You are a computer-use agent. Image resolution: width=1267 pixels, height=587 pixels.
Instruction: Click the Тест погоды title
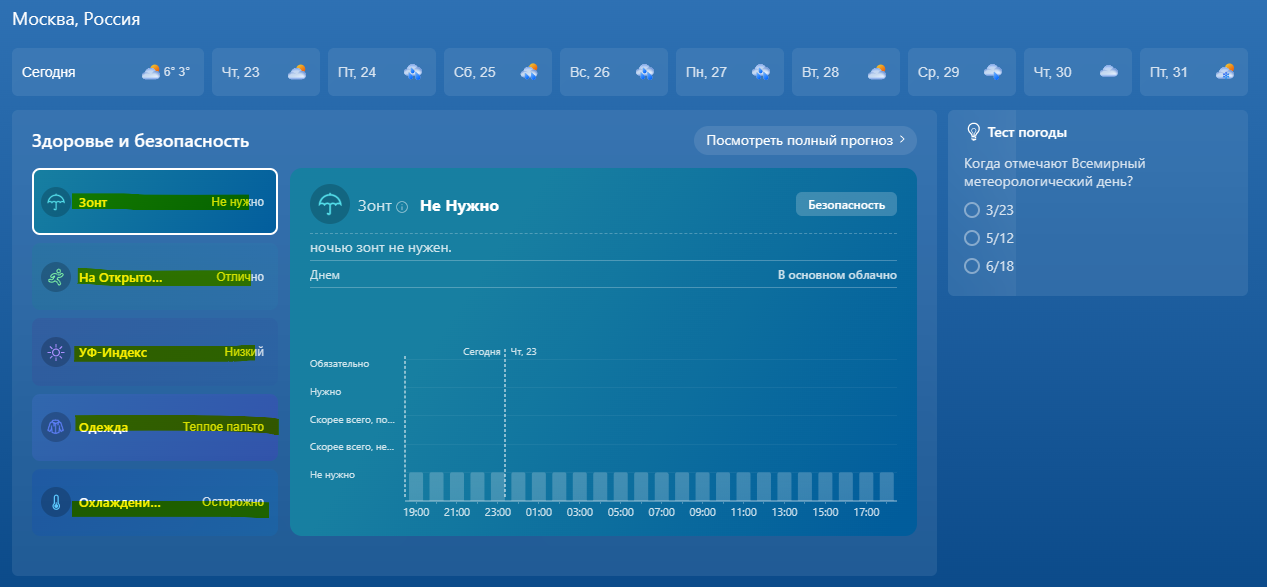1027,132
